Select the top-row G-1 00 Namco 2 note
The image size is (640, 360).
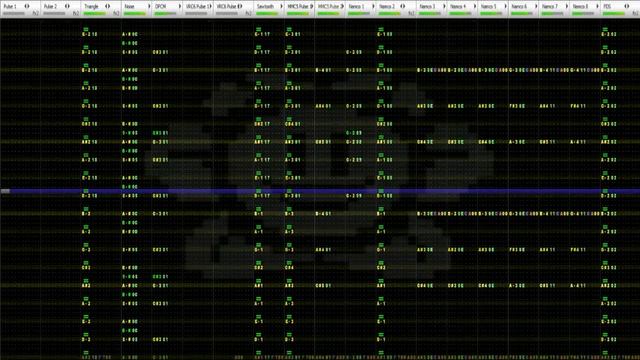[x=384, y=34]
